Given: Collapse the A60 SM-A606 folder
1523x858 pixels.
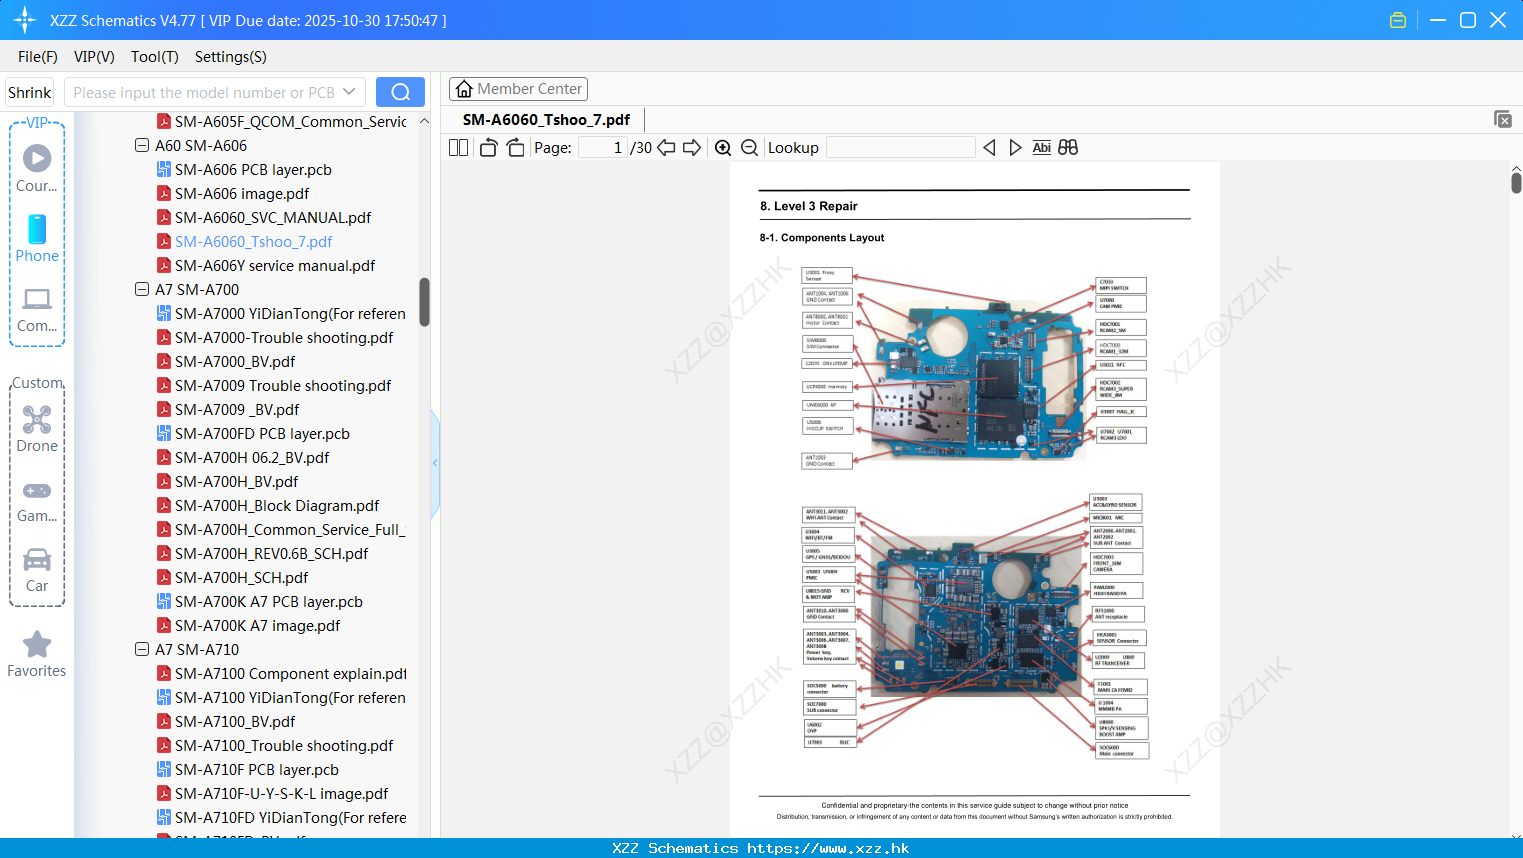Looking at the screenshot, I should click(x=142, y=146).
